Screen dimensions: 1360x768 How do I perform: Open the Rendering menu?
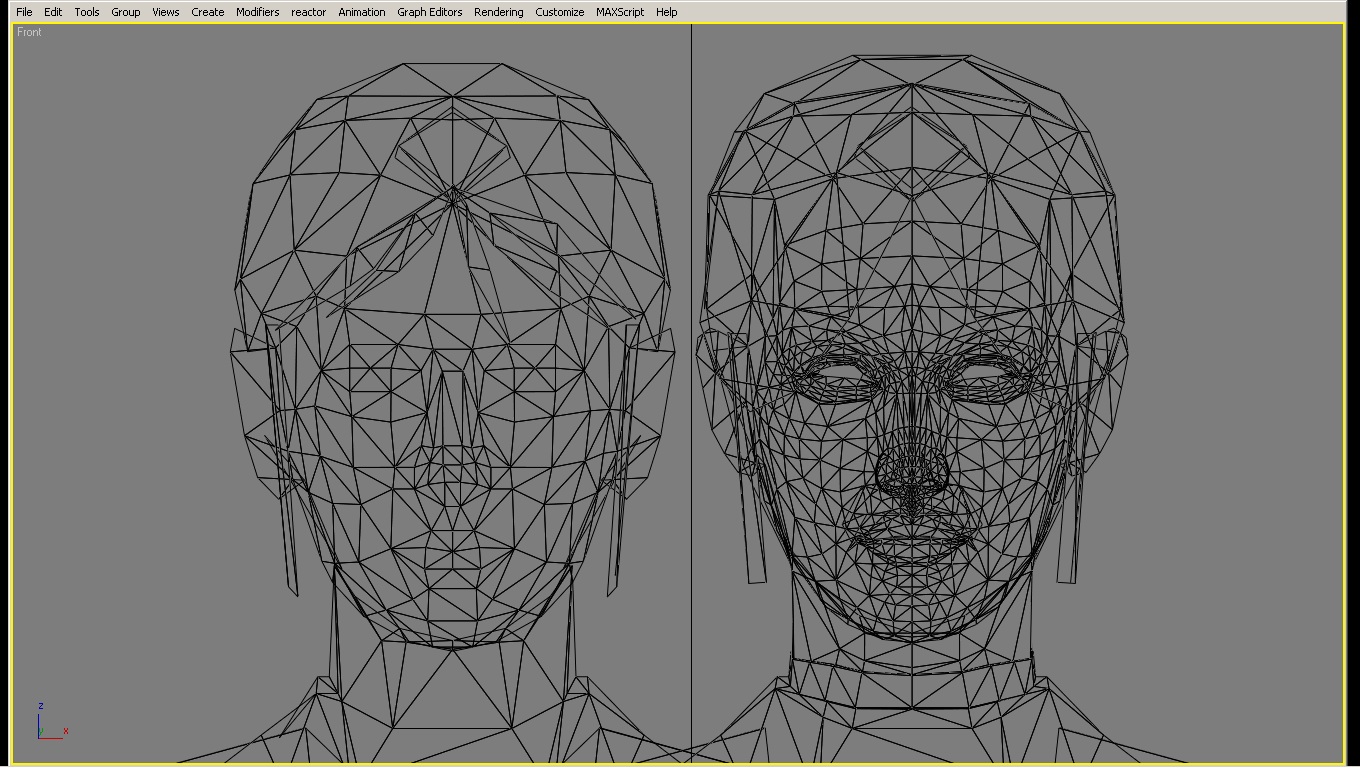coord(498,12)
